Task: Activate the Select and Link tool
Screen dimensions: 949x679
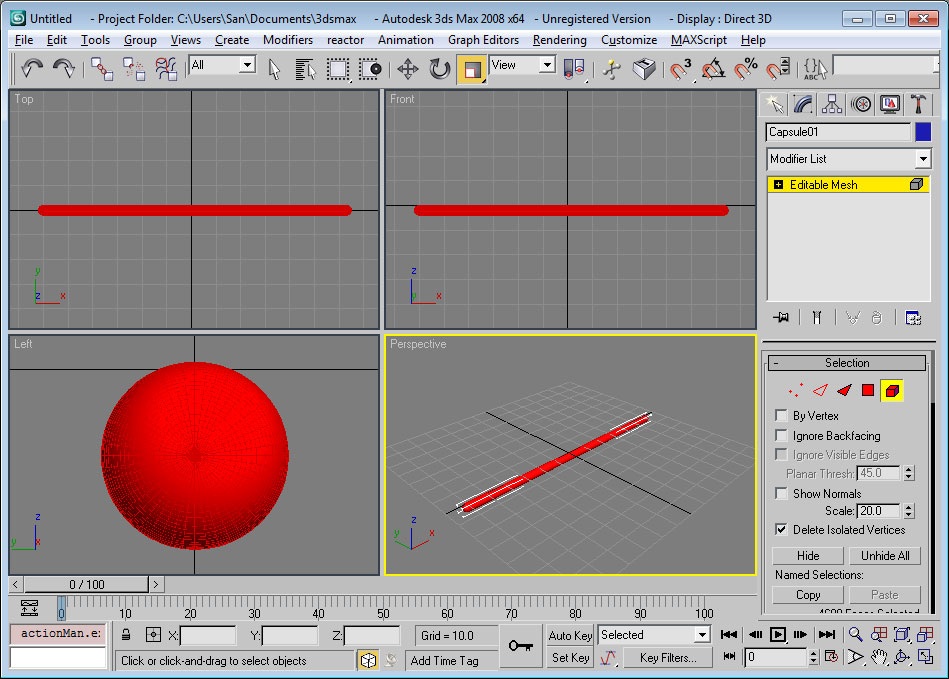Action: tap(102, 68)
